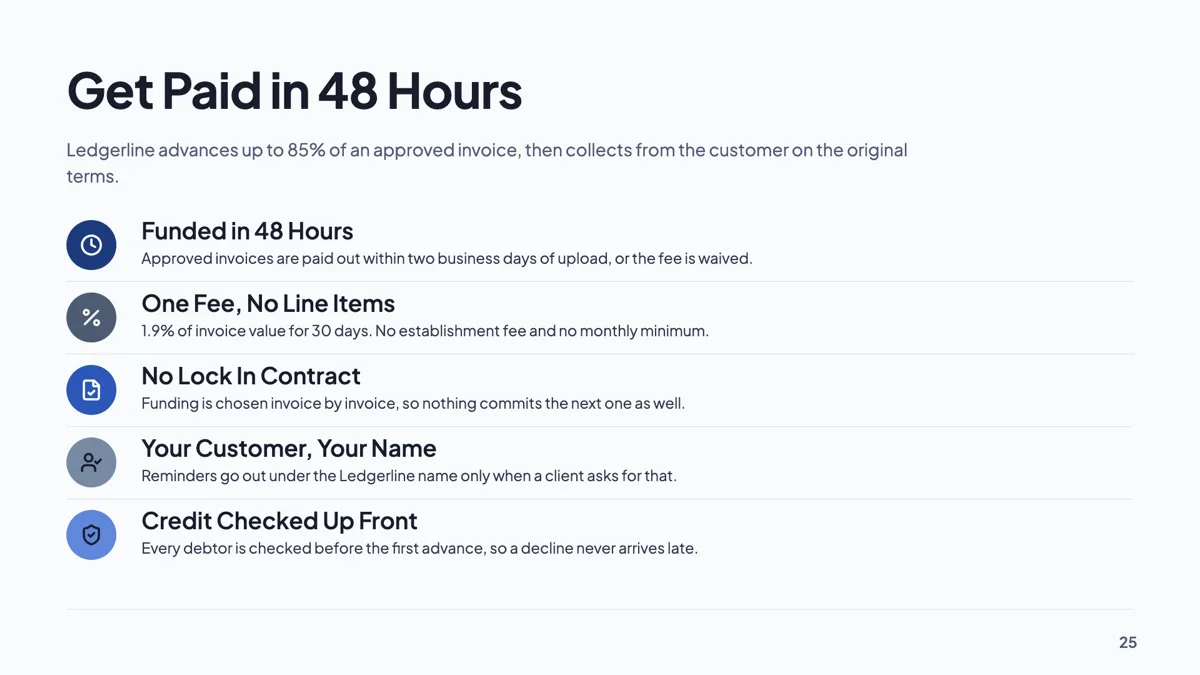Click the clock icon beside Funded in 48 Hours

(x=91, y=245)
